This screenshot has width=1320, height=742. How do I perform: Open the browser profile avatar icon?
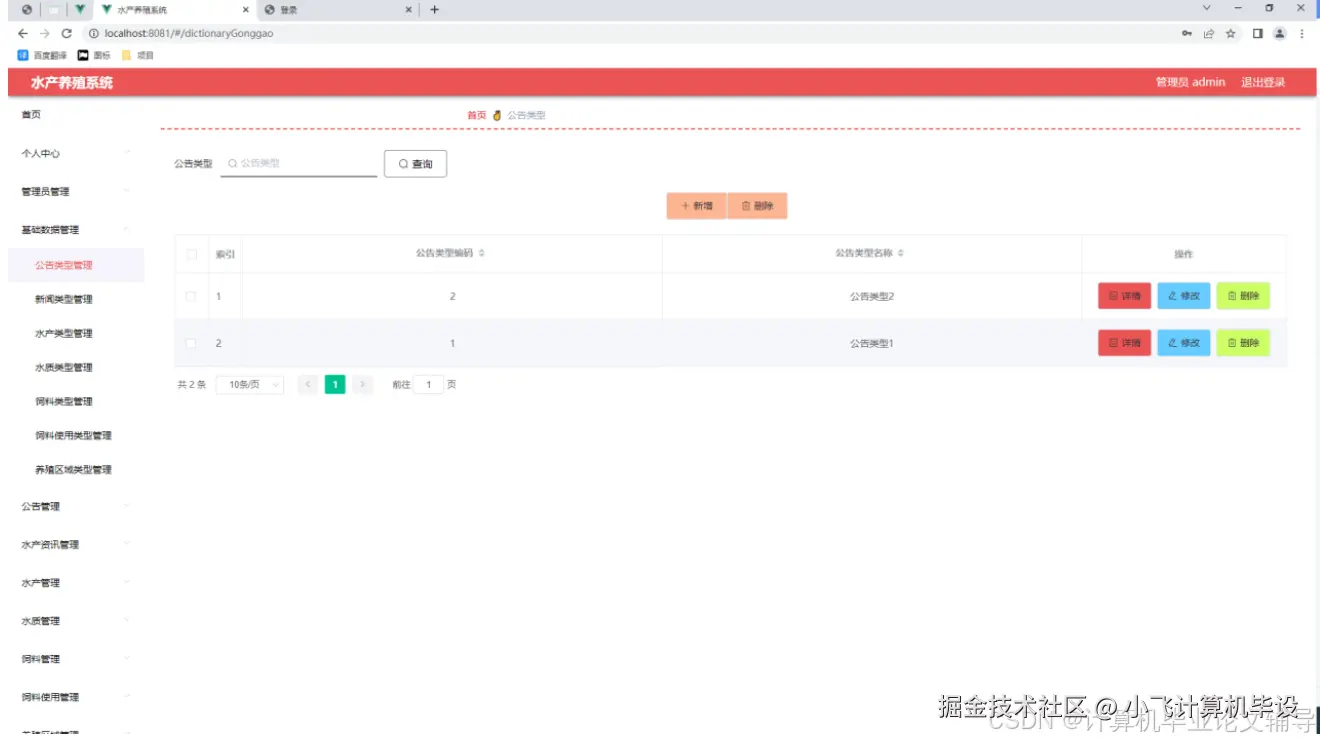(1279, 33)
